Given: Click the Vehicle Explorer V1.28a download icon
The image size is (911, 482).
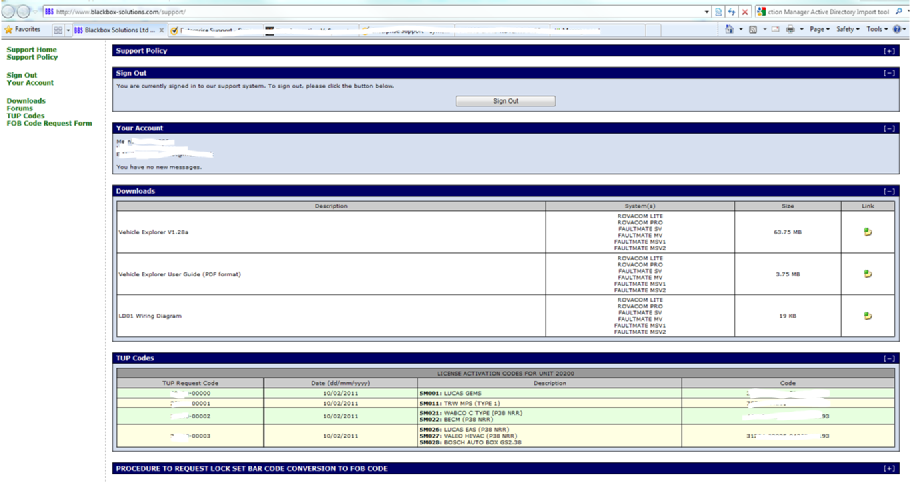Looking at the screenshot, I should click(867, 232).
